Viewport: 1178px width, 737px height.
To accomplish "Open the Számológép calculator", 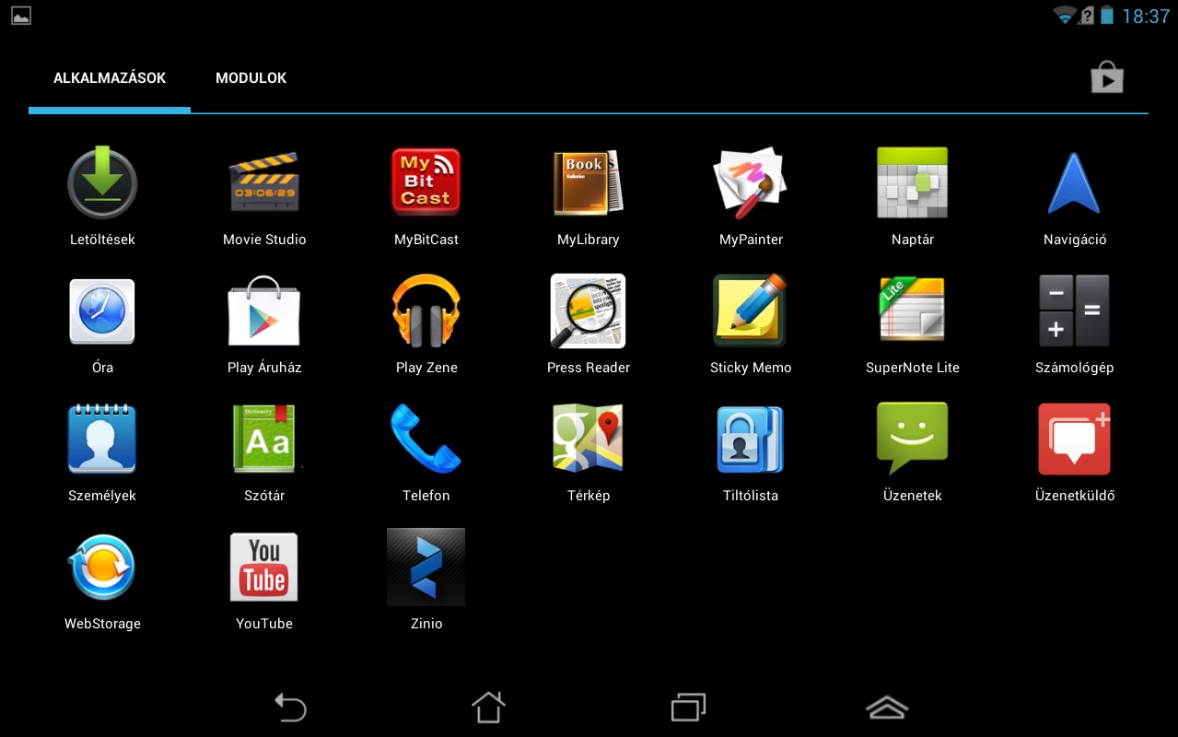I will [1074, 310].
